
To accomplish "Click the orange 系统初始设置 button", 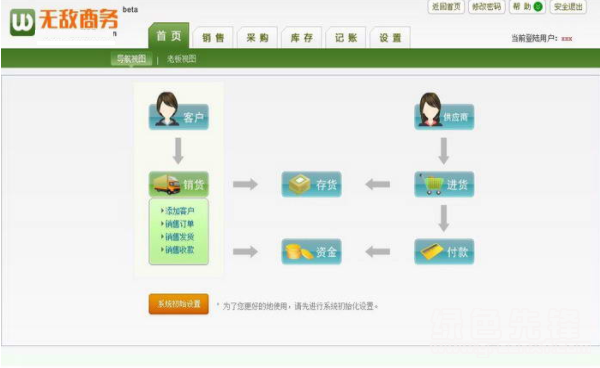I will coord(179,304).
